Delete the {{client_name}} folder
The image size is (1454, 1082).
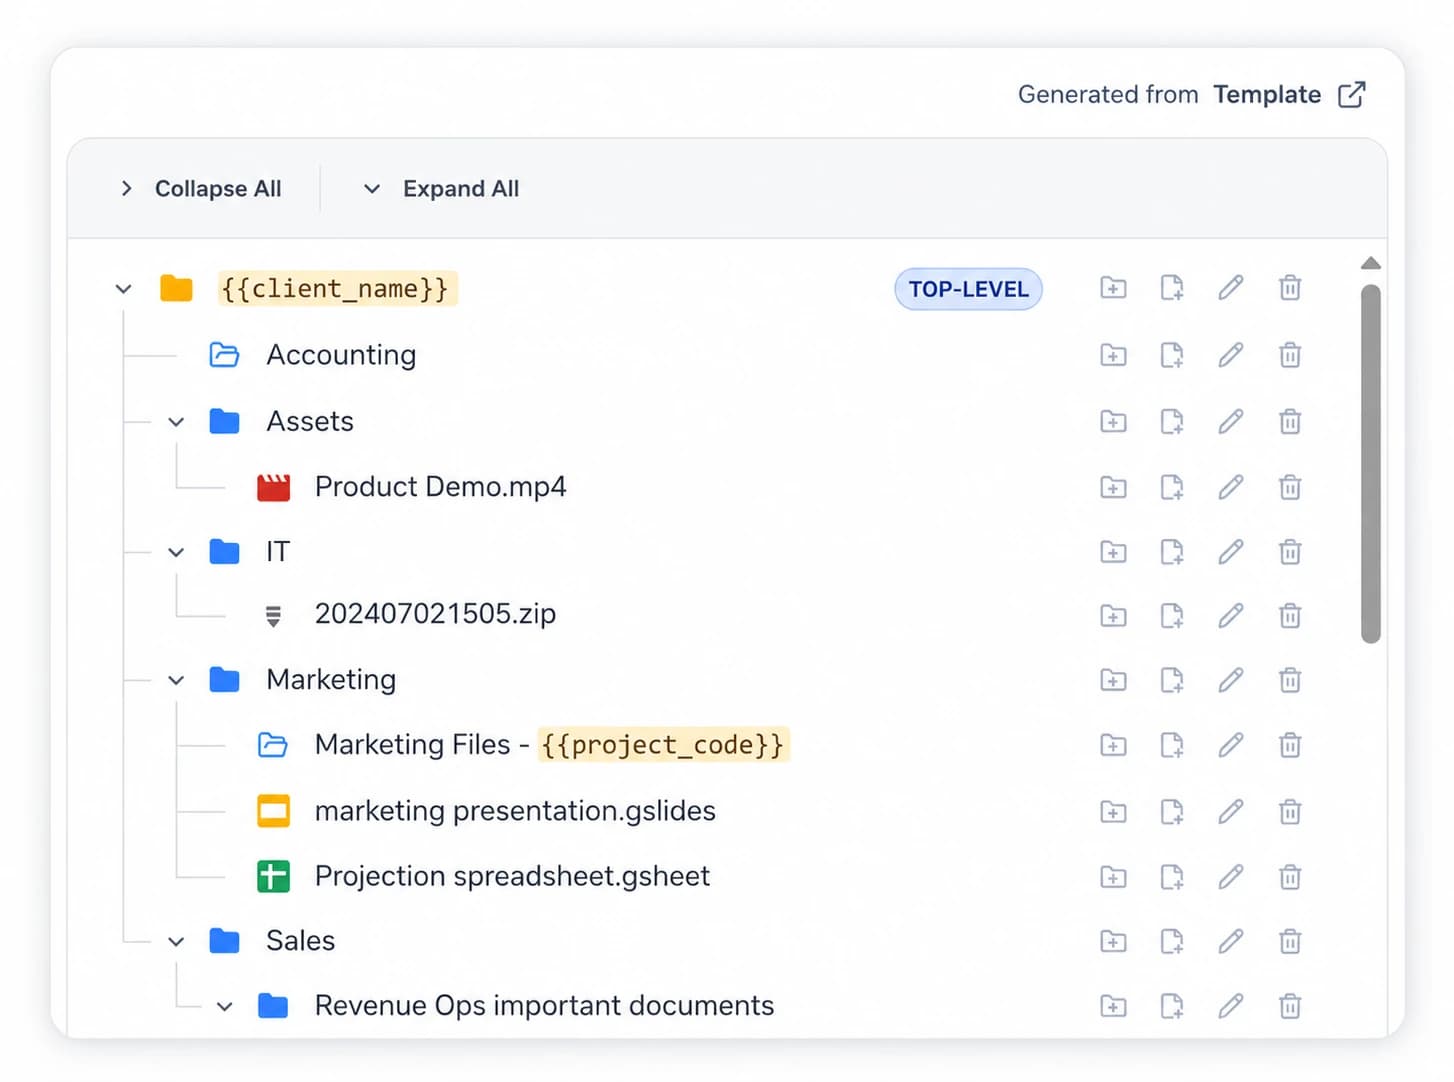tap(1290, 288)
